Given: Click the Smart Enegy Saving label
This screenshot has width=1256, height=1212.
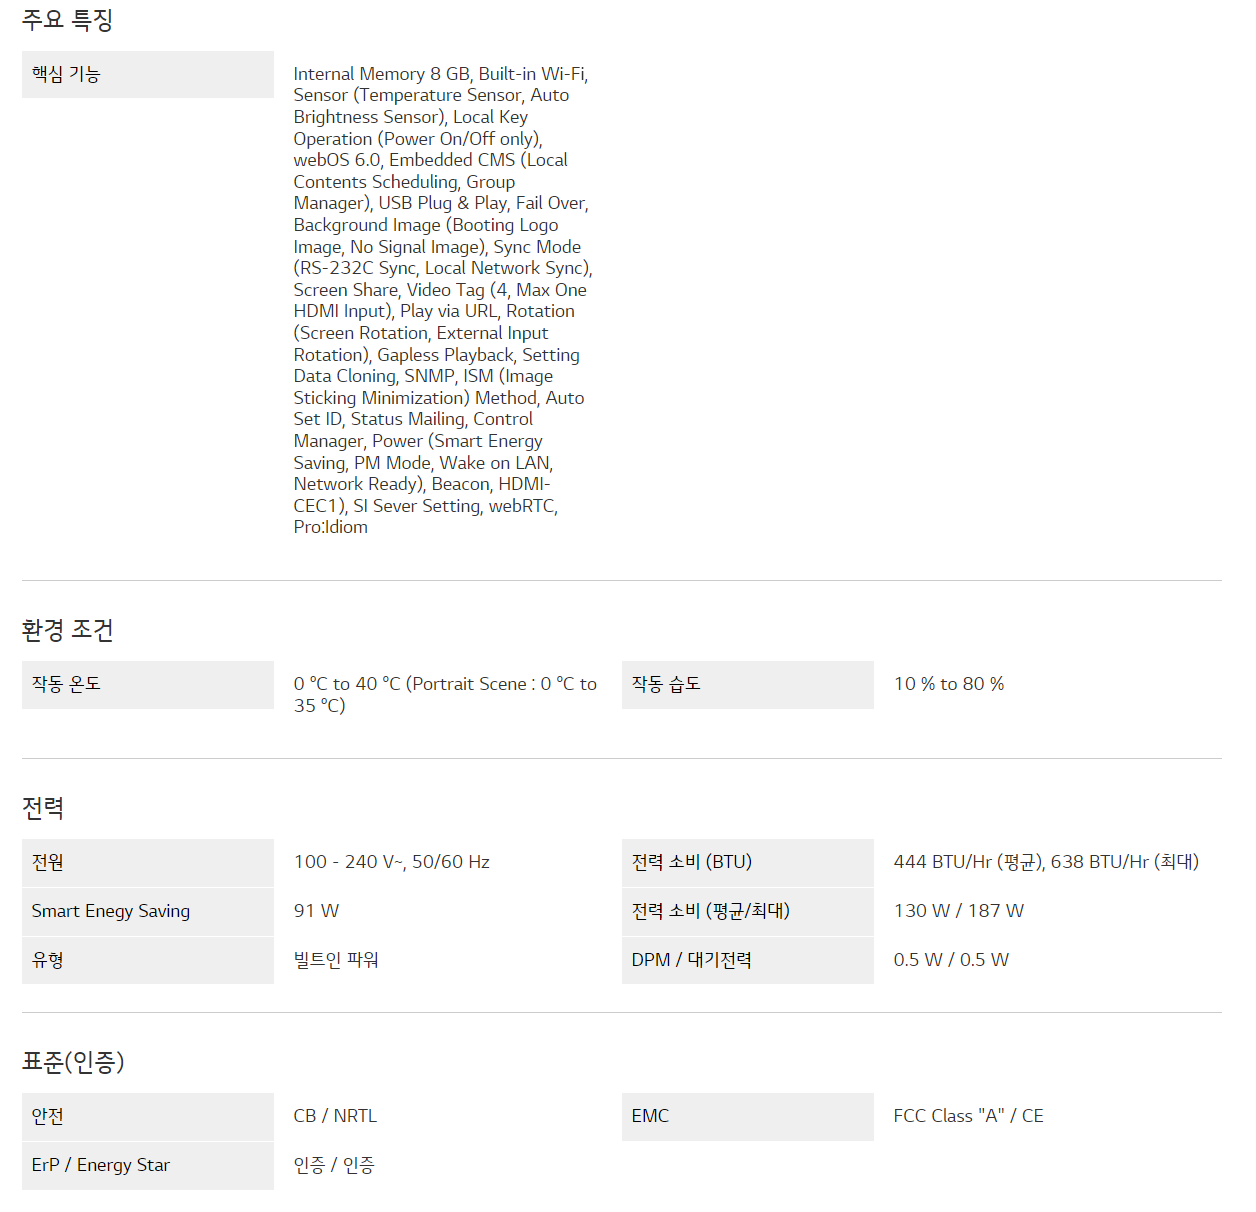Looking at the screenshot, I should (x=111, y=911).
